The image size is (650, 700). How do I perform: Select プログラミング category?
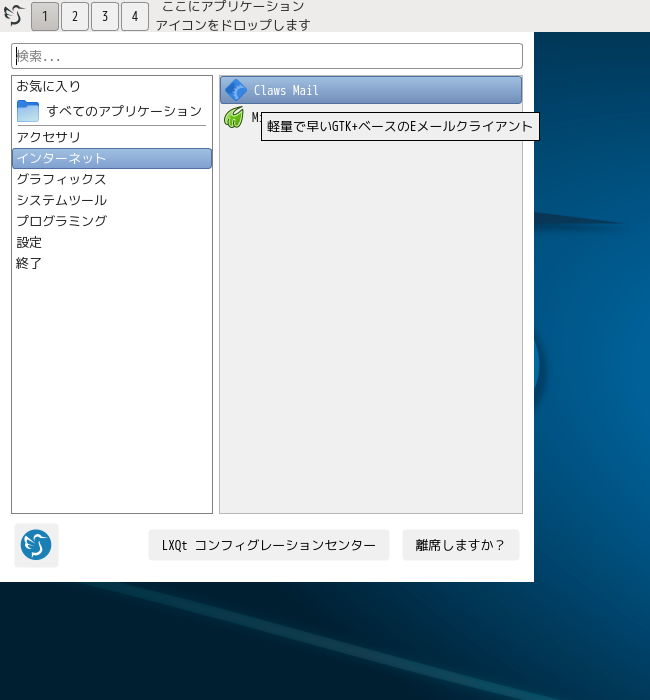[112, 221]
